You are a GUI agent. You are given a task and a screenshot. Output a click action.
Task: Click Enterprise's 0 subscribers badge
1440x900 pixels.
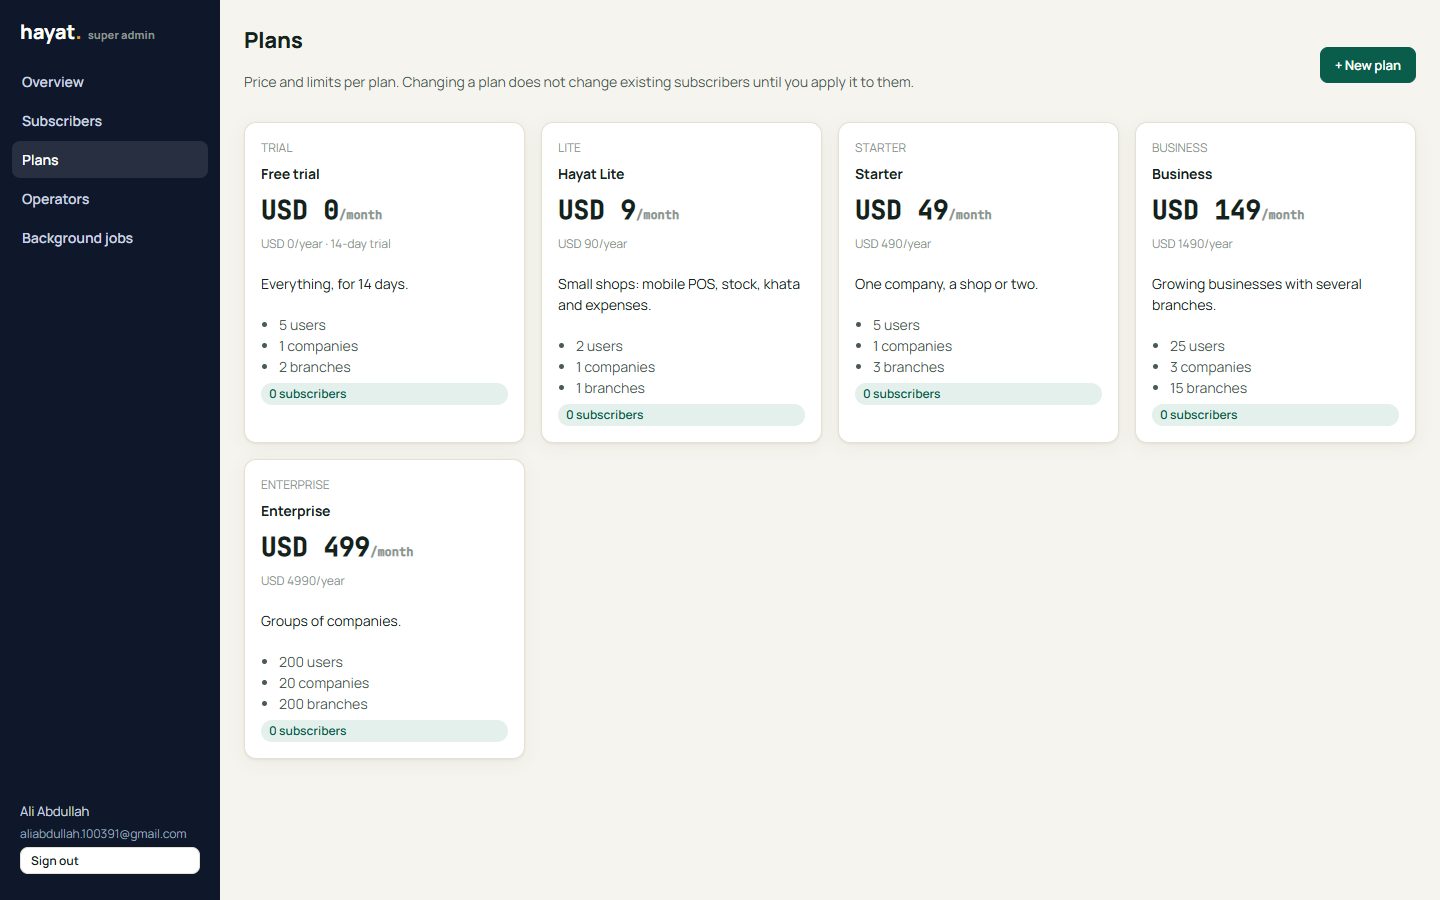click(384, 731)
